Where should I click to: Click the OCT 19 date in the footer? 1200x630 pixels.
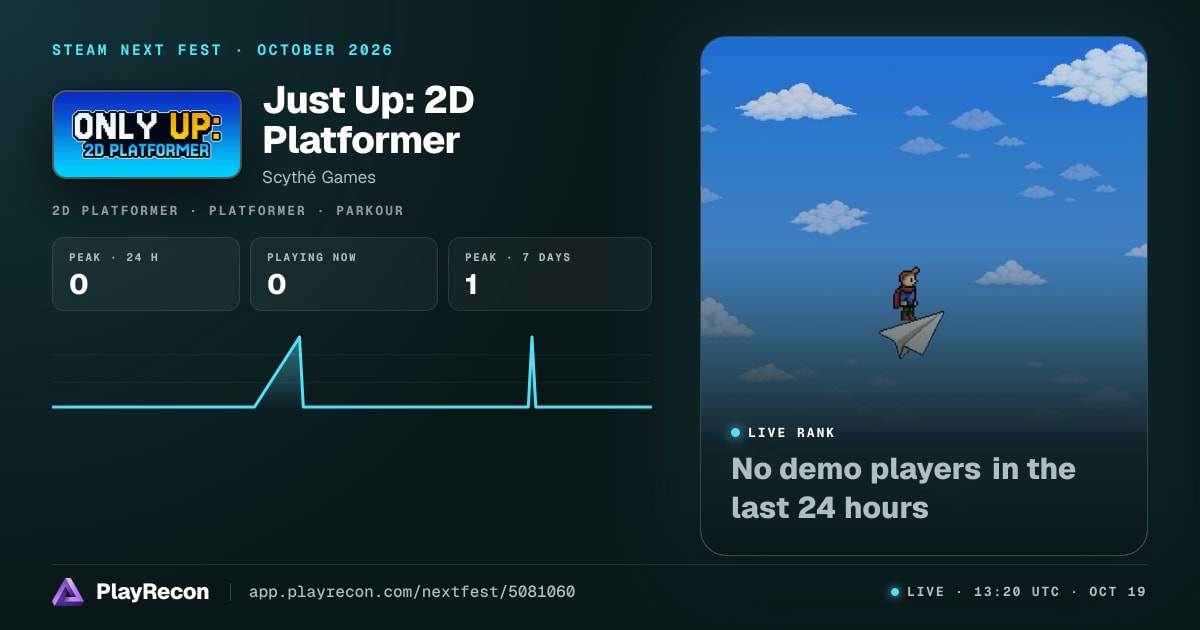tap(1118, 592)
